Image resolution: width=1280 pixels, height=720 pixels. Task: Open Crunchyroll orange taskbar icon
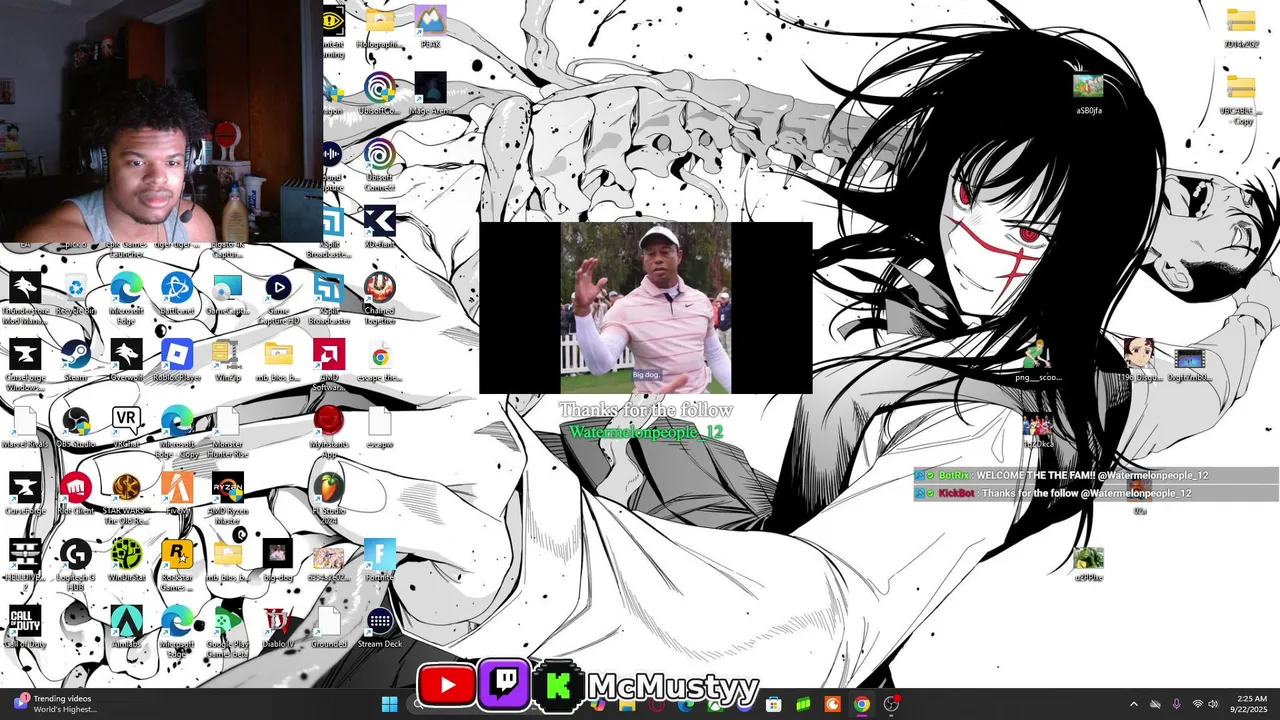point(832,704)
